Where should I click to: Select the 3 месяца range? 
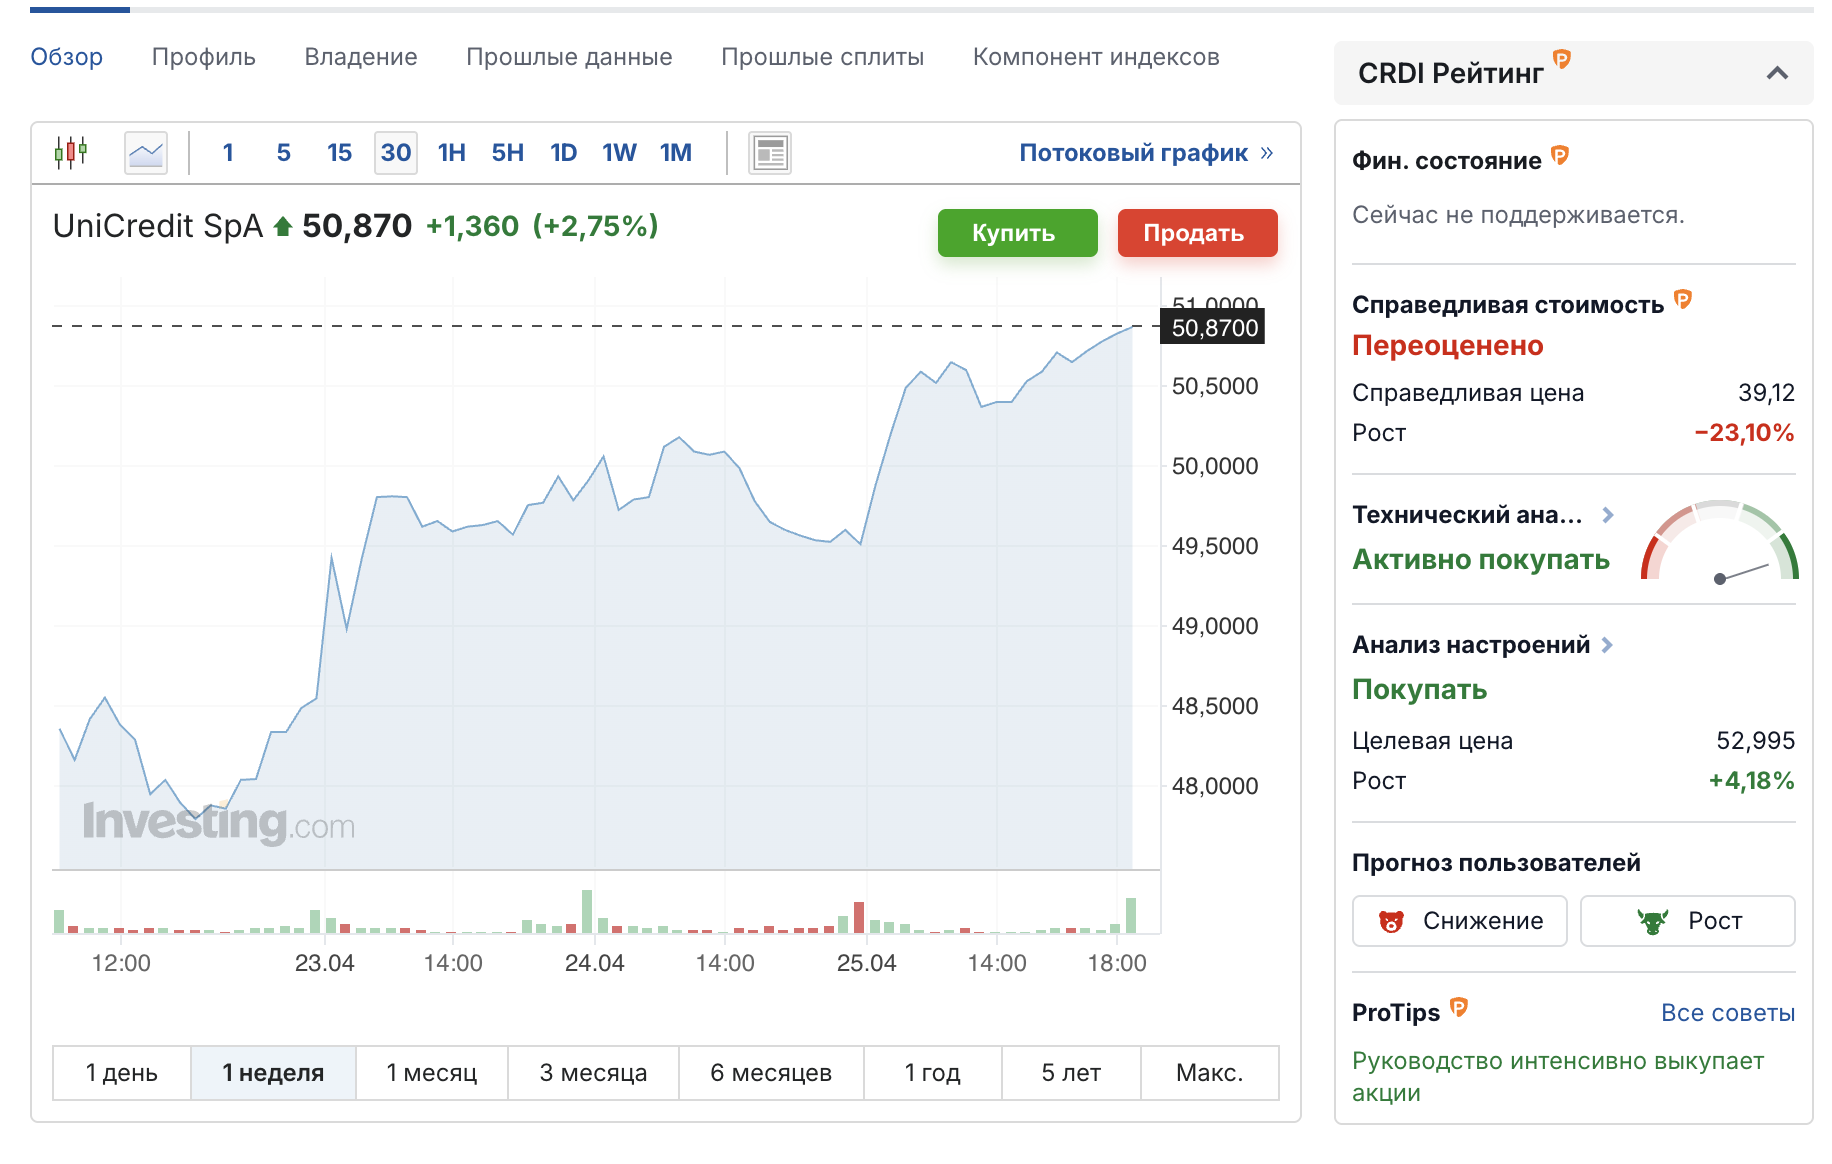point(593,1073)
